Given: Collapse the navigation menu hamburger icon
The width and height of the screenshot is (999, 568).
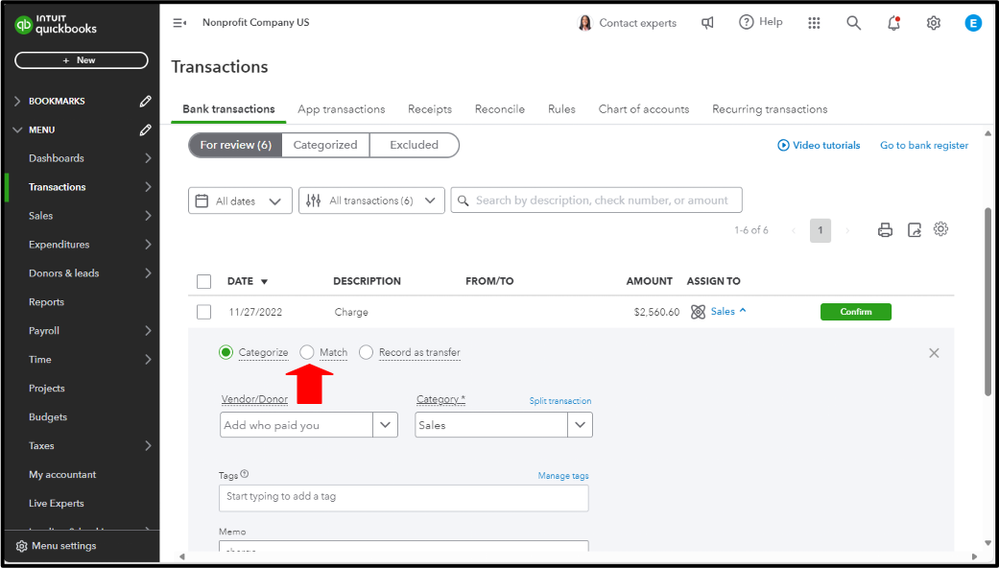Looking at the screenshot, I should (180, 23).
